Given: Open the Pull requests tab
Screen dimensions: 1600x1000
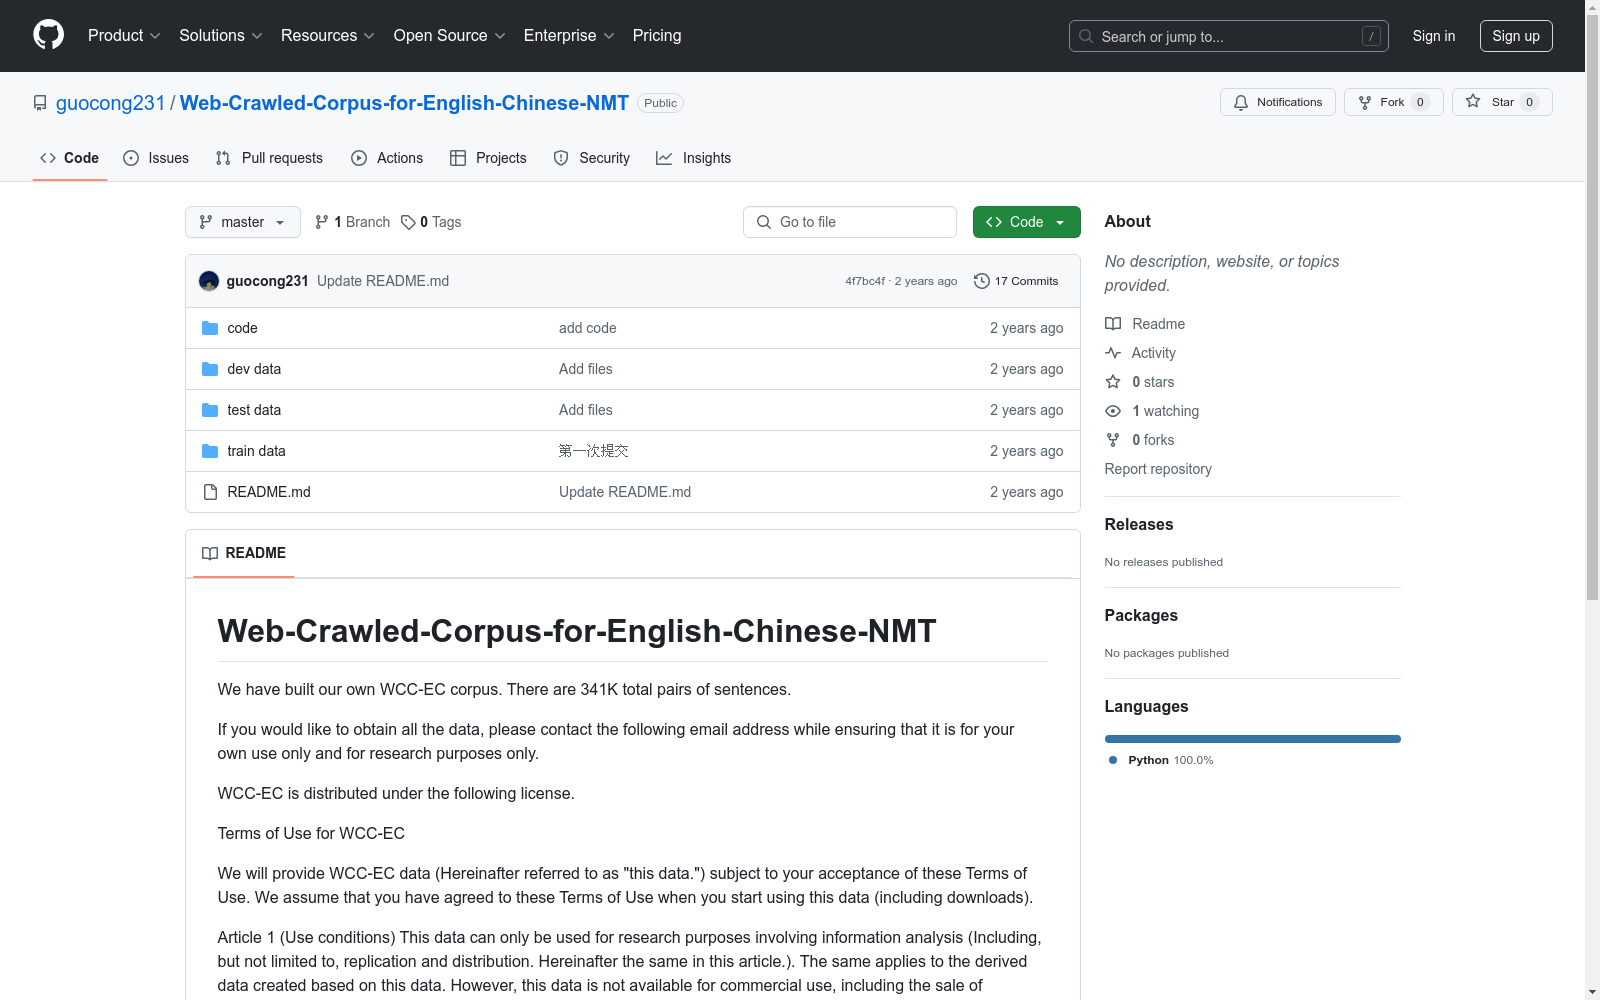Looking at the screenshot, I should 269,158.
